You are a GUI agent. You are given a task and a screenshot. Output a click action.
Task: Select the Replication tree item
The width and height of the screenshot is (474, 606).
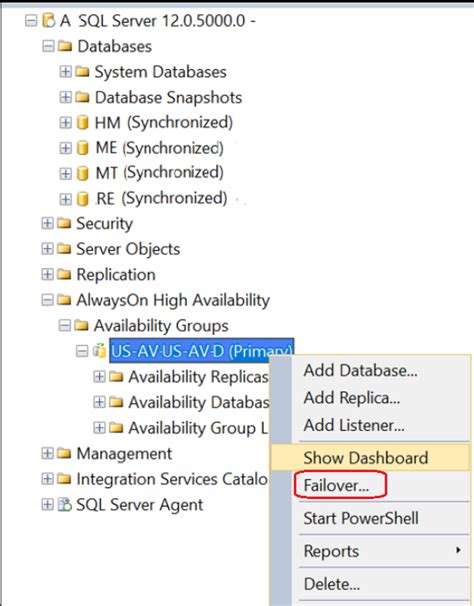pos(116,275)
